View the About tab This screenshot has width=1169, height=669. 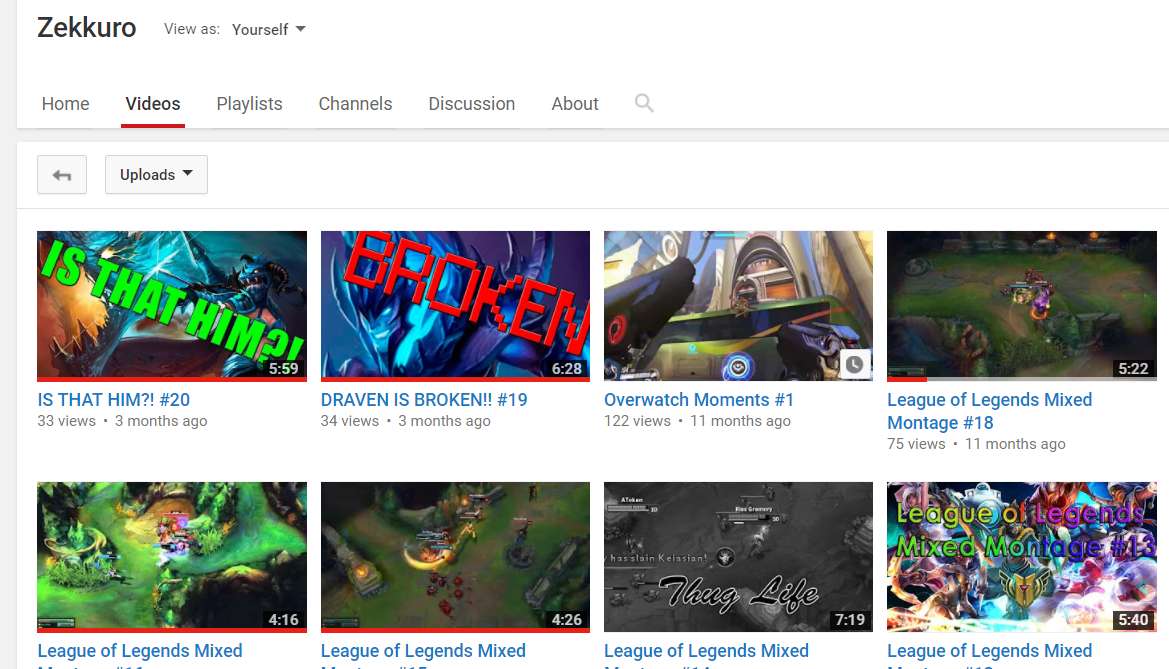pyautogui.click(x=575, y=104)
